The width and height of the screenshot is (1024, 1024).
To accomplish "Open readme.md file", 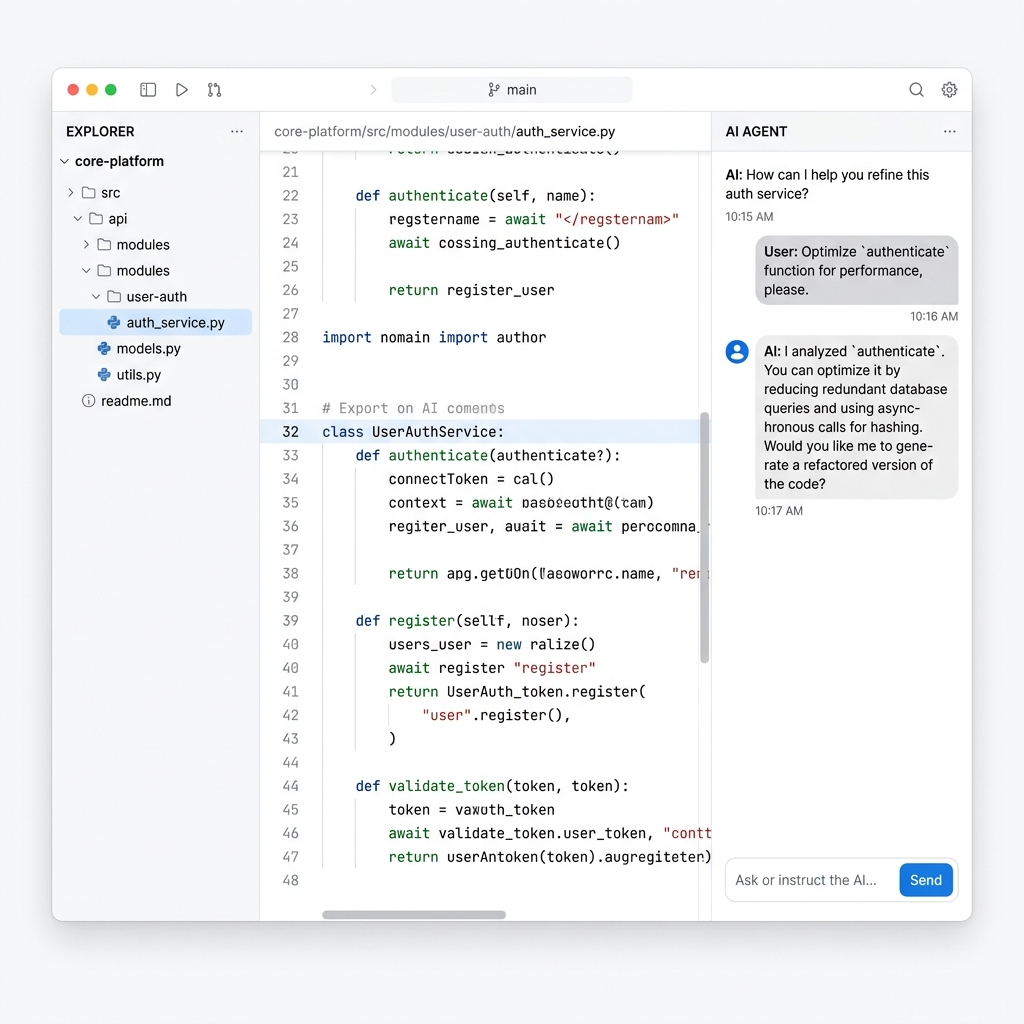I will (x=136, y=401).
